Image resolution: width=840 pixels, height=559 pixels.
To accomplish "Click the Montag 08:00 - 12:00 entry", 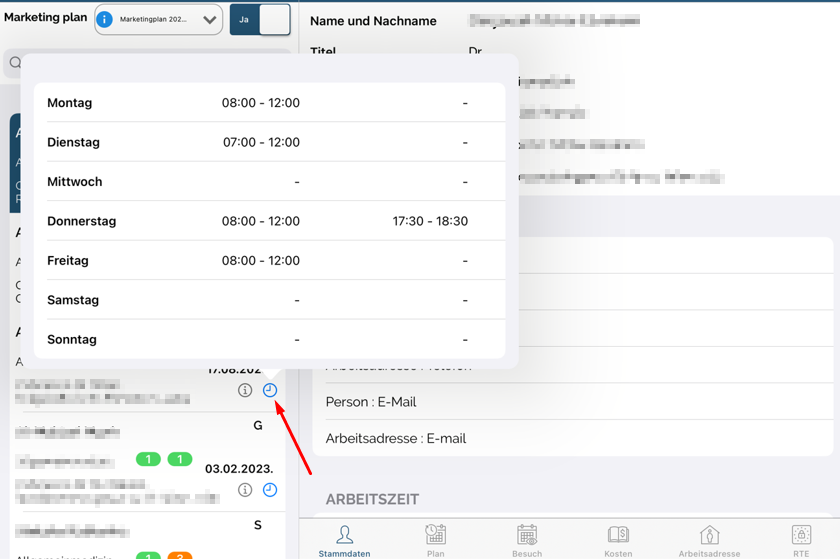I will 261,103.
